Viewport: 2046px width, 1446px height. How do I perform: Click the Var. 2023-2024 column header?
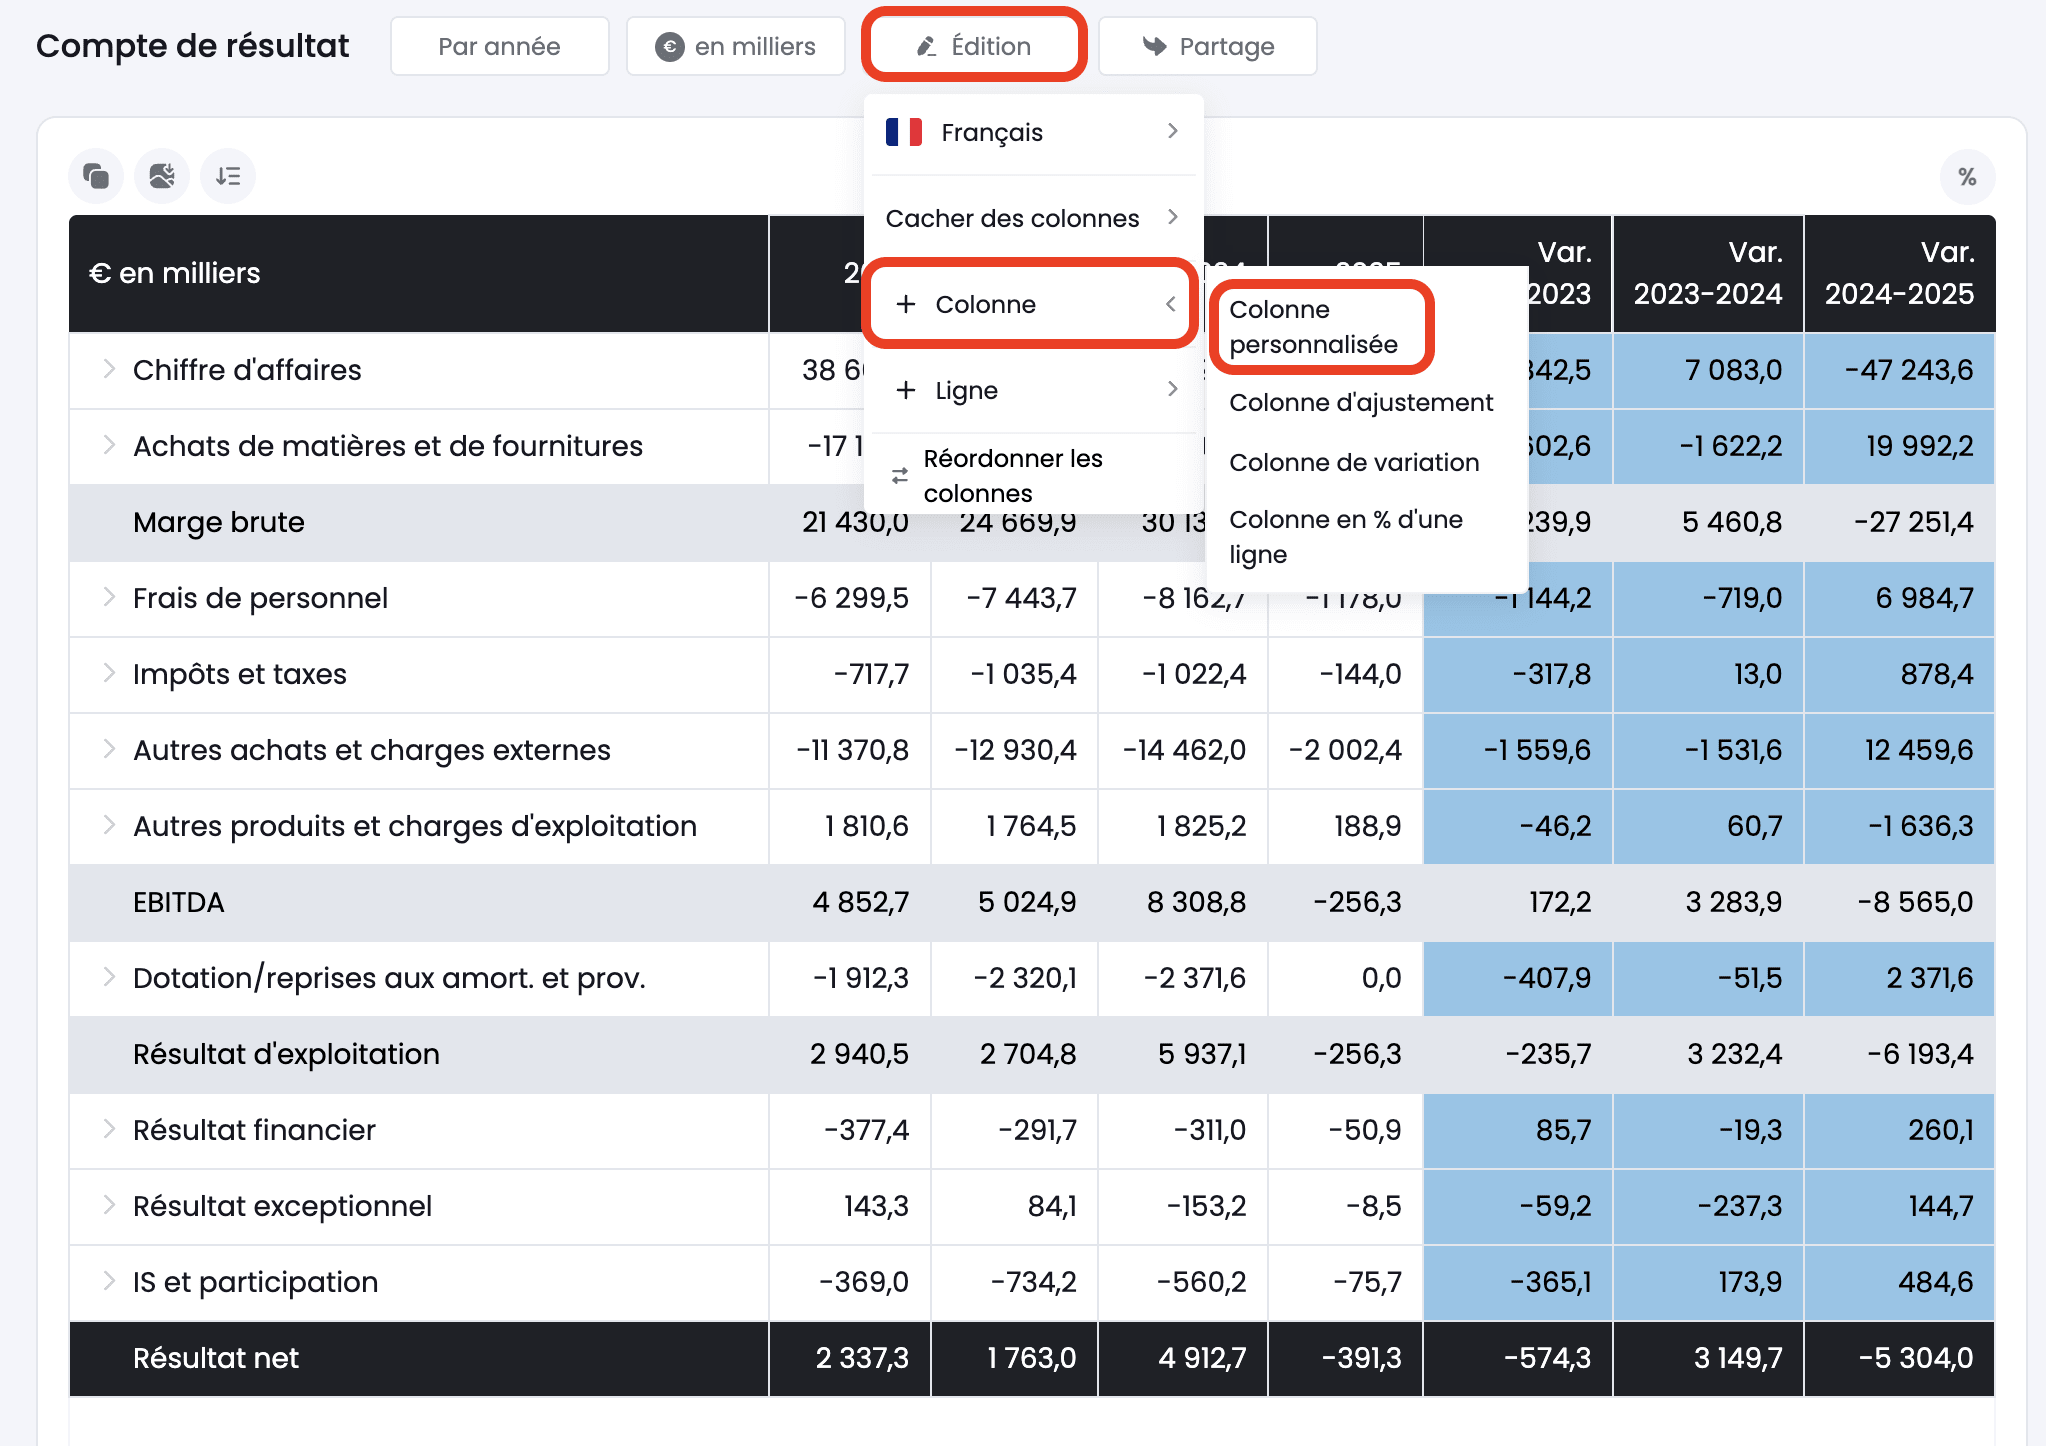coord(1708,273)
